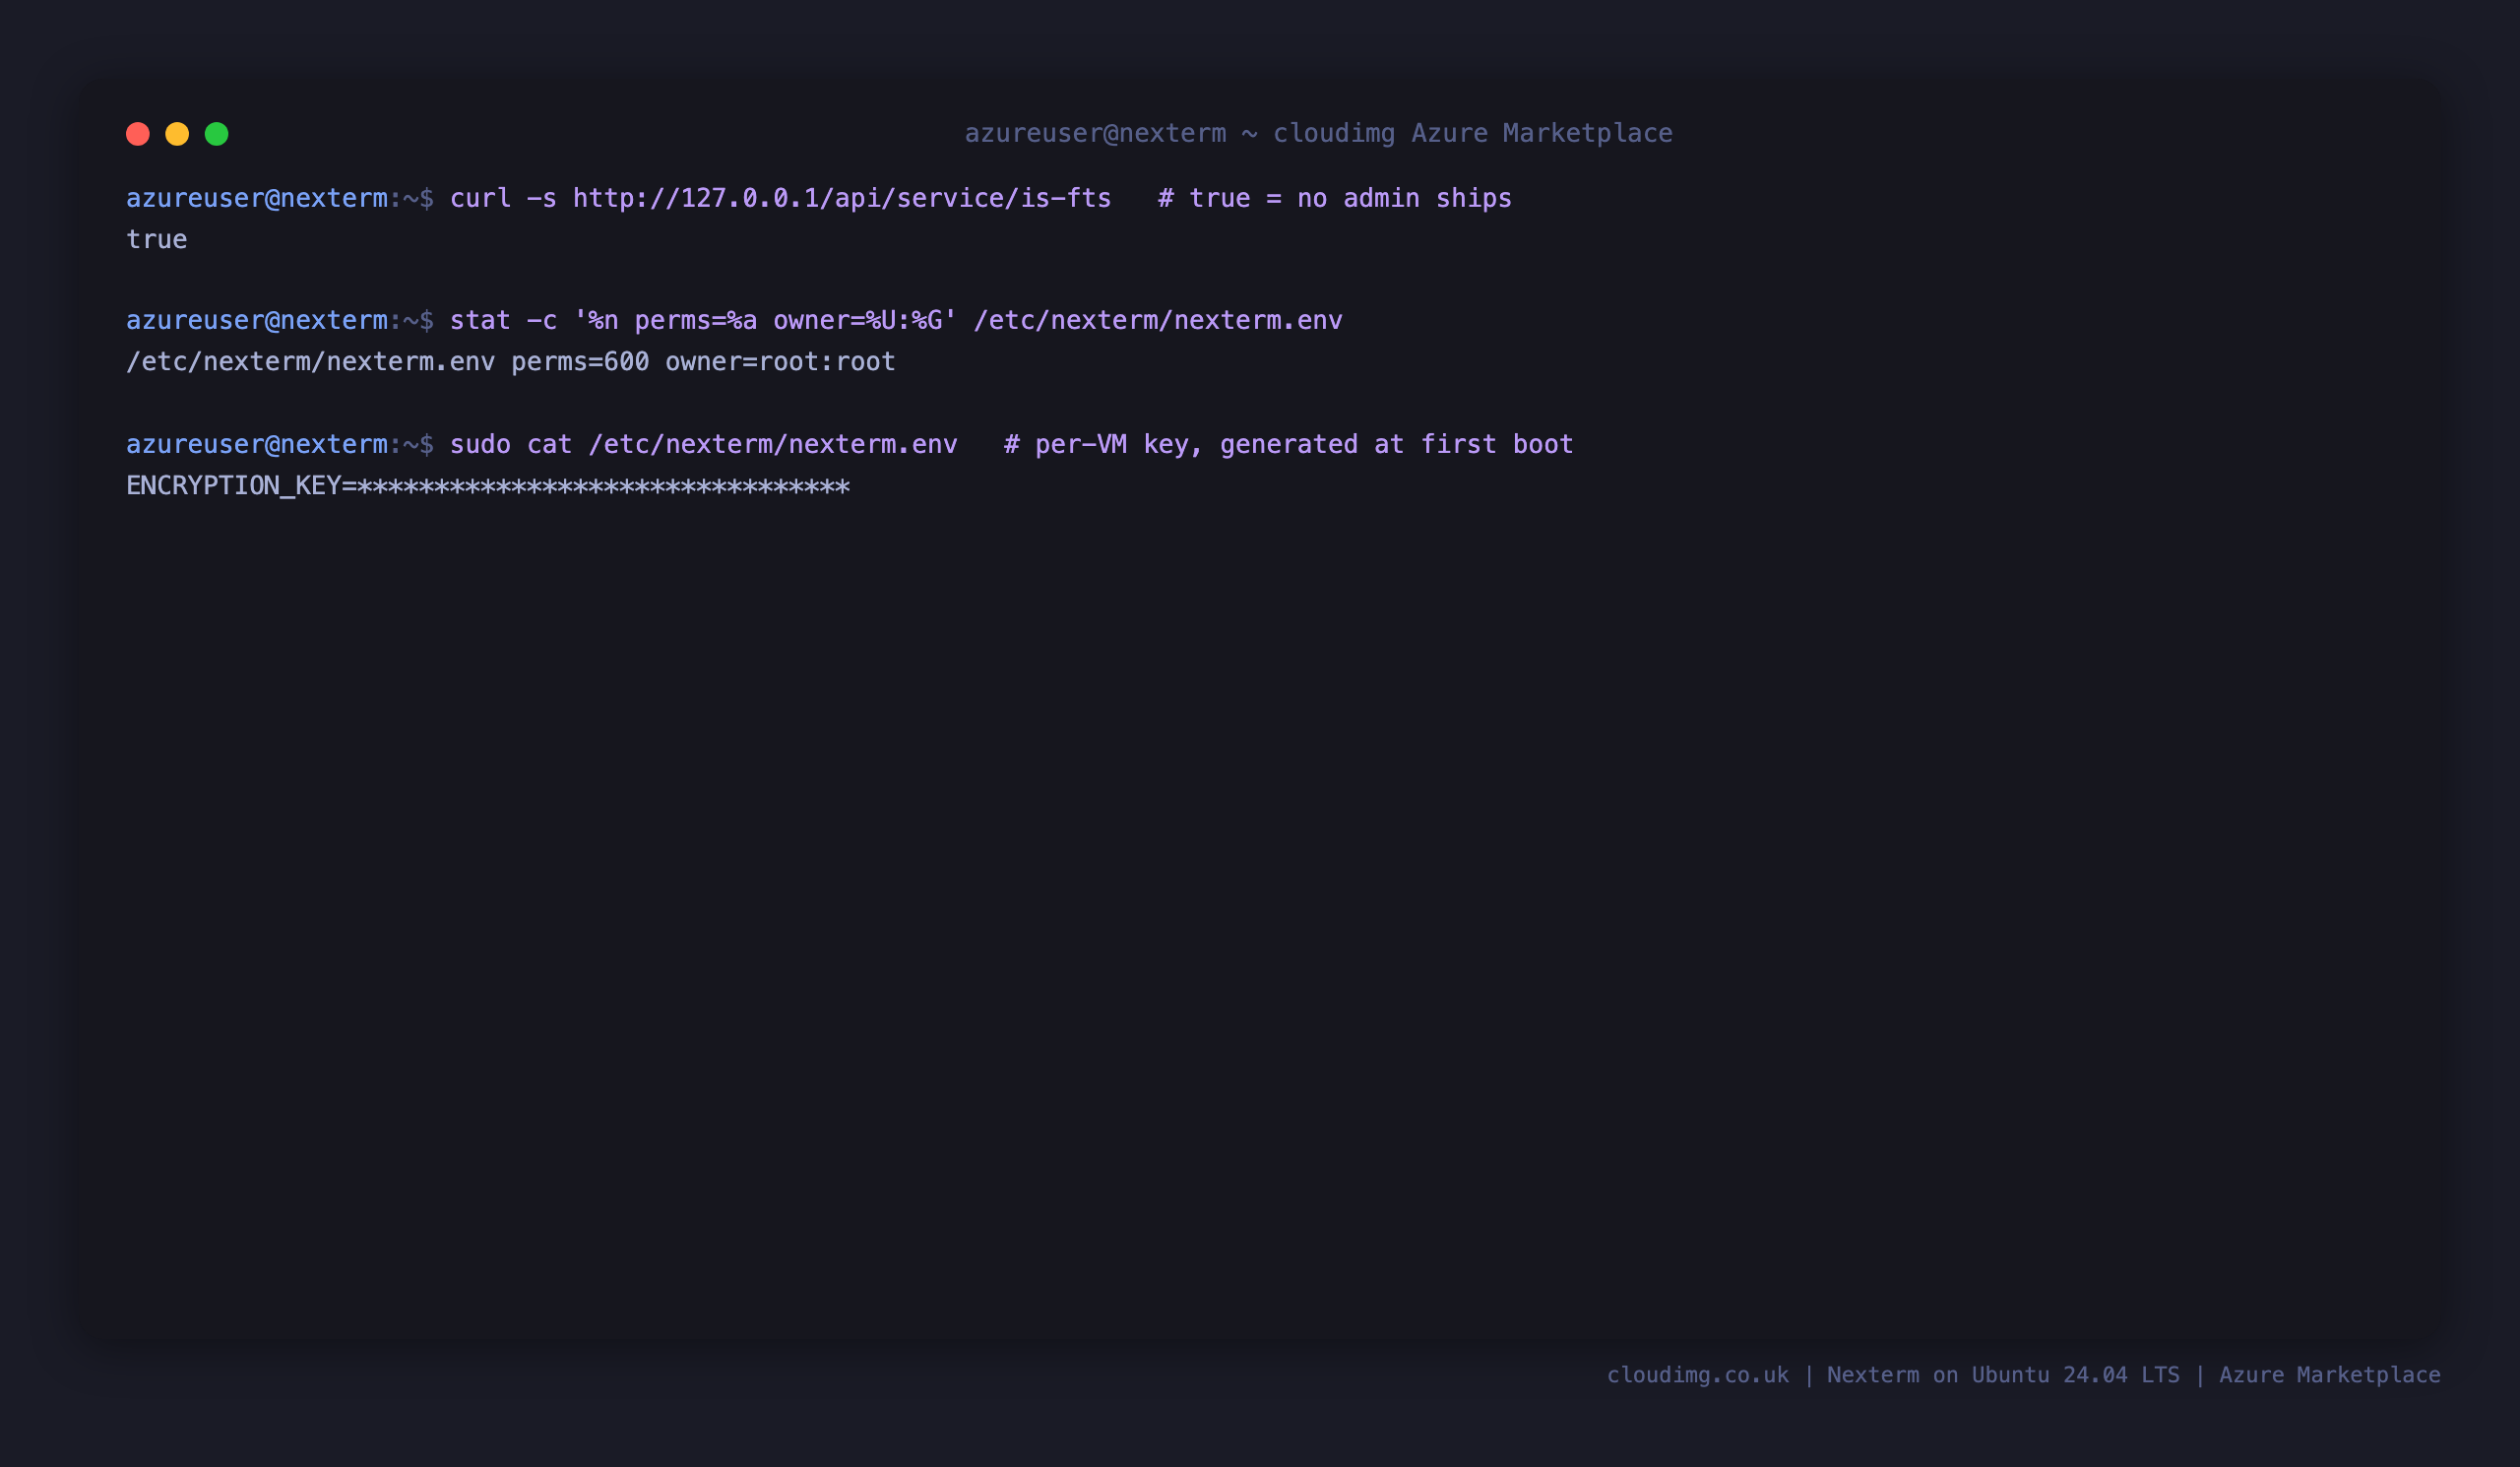Click the output 'perms=600 owner=root:root'
This screenshot has height=1467, width=2520.
(x=703, y=362)
